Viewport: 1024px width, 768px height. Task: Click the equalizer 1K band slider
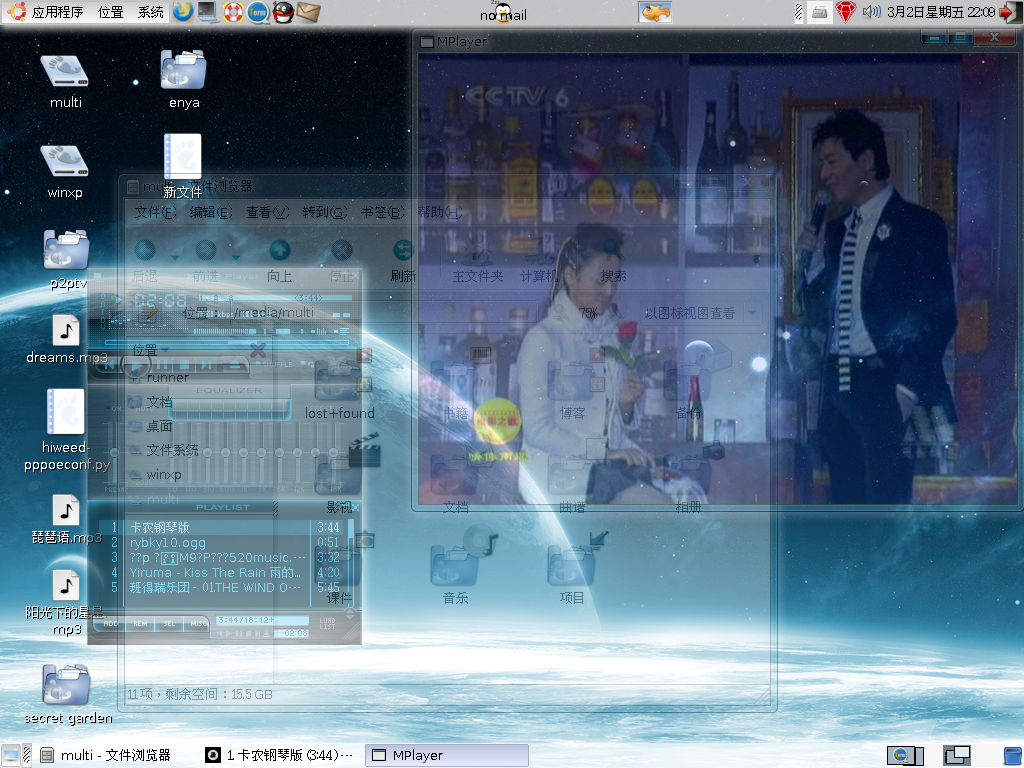244,453
